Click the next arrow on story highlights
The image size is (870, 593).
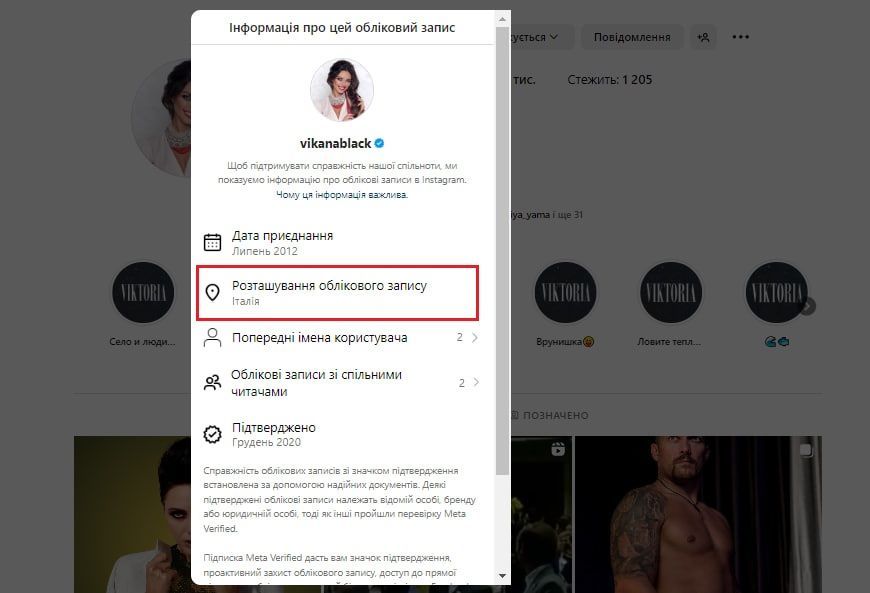tap(808, 306)
